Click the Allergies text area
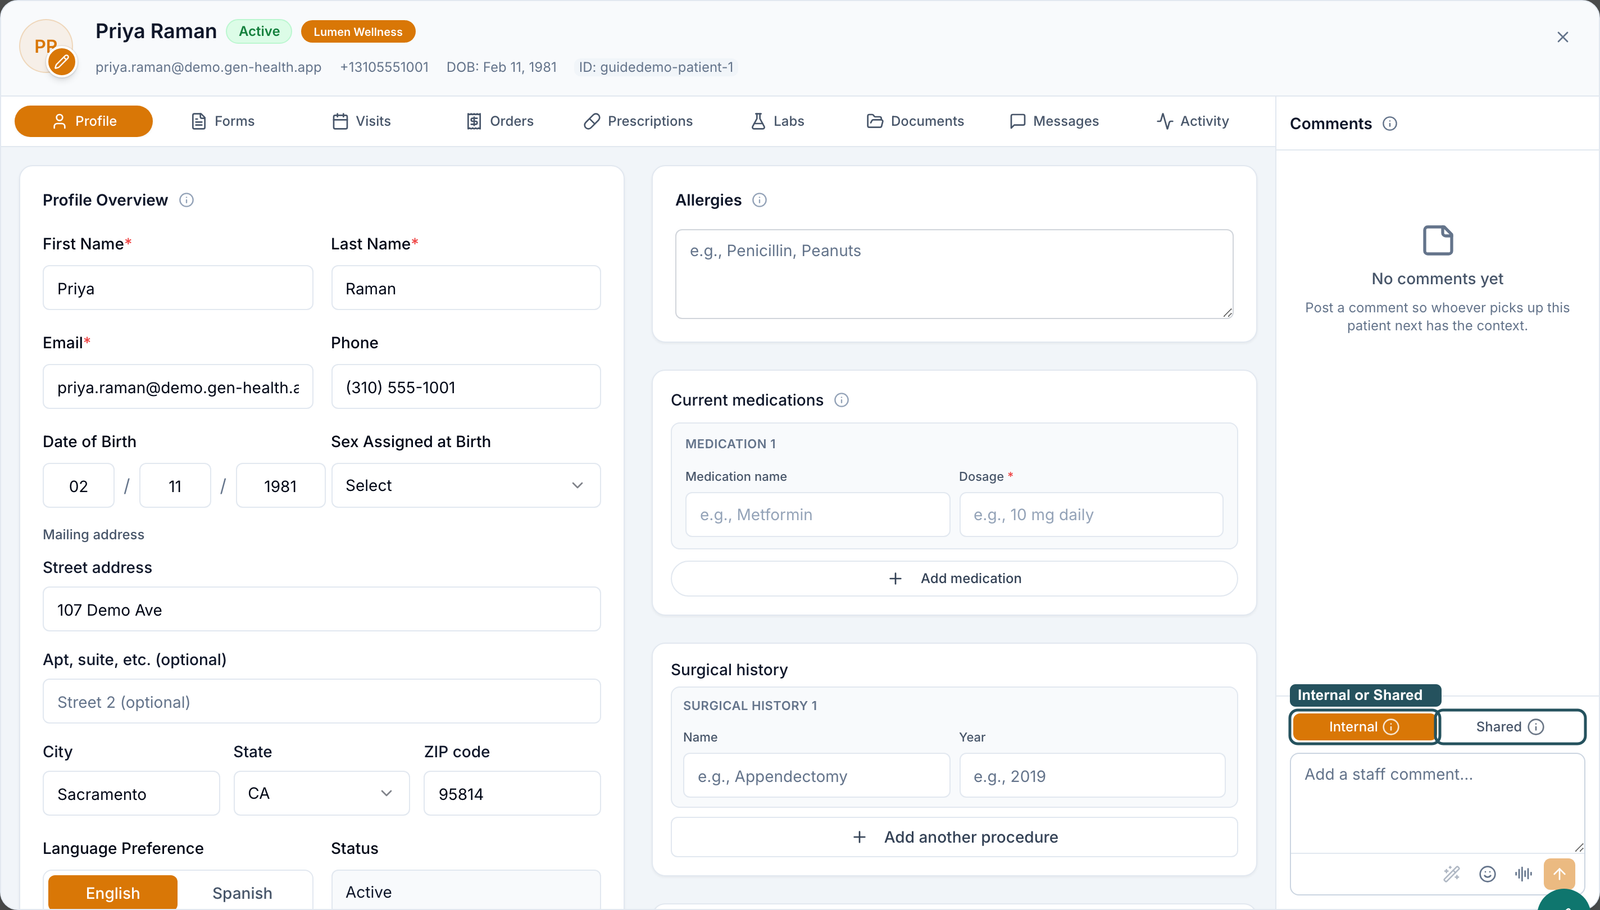This screenshot has width=1600, height=910. (954, 274)
